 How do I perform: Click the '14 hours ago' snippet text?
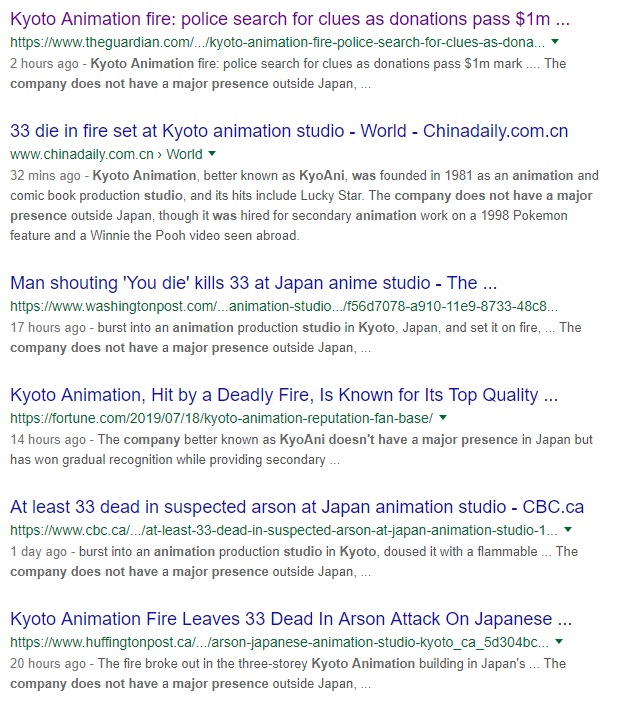tap(48, 440)
